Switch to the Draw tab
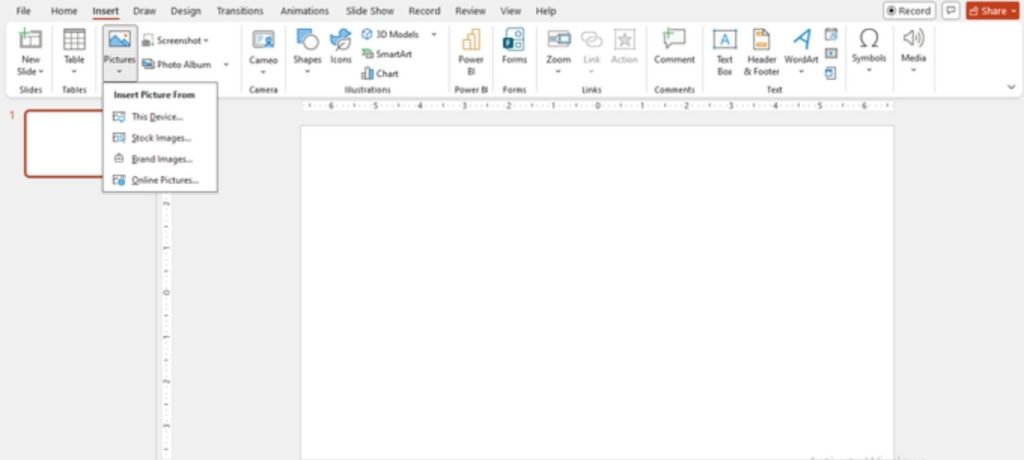This screenshot has width=1024, height=460. [x=144, y=11]
